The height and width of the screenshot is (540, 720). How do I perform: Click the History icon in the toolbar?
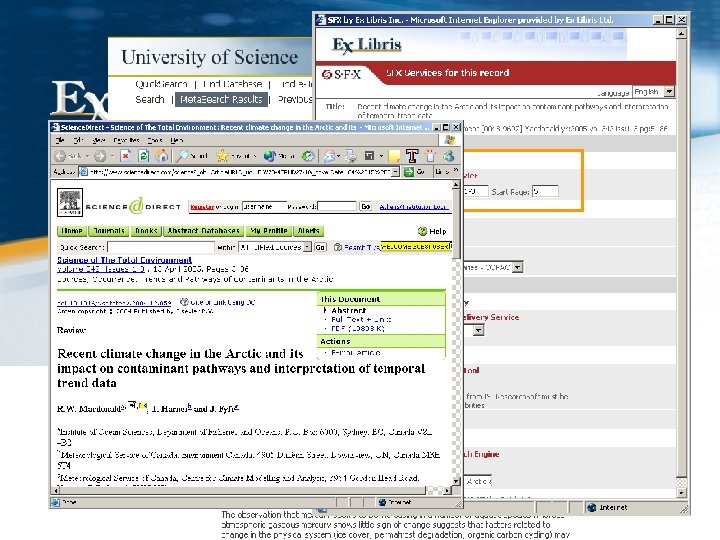click(x=308, y=156)
